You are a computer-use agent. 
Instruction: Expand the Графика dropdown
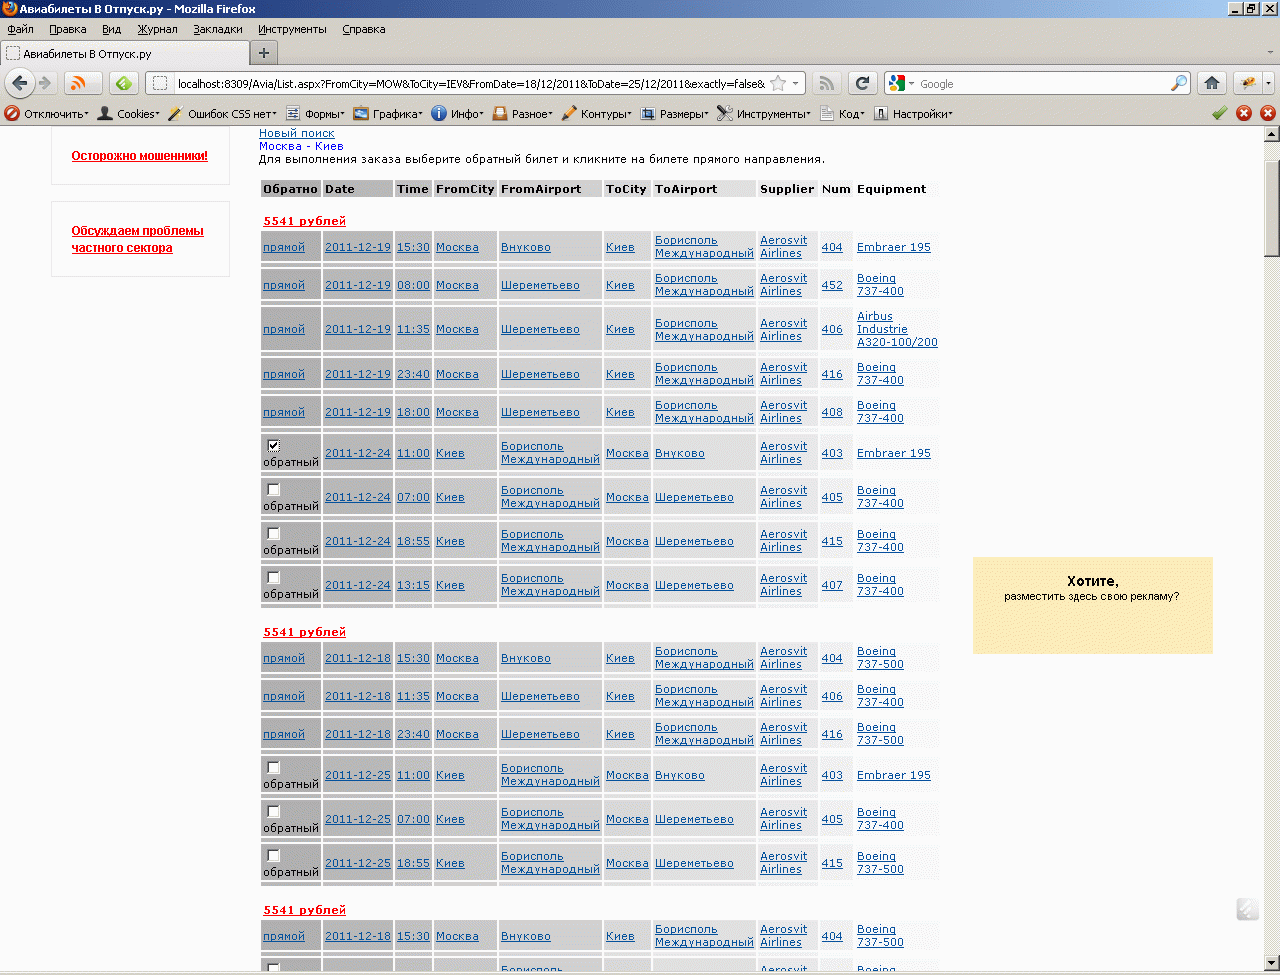tap(389, 114)
